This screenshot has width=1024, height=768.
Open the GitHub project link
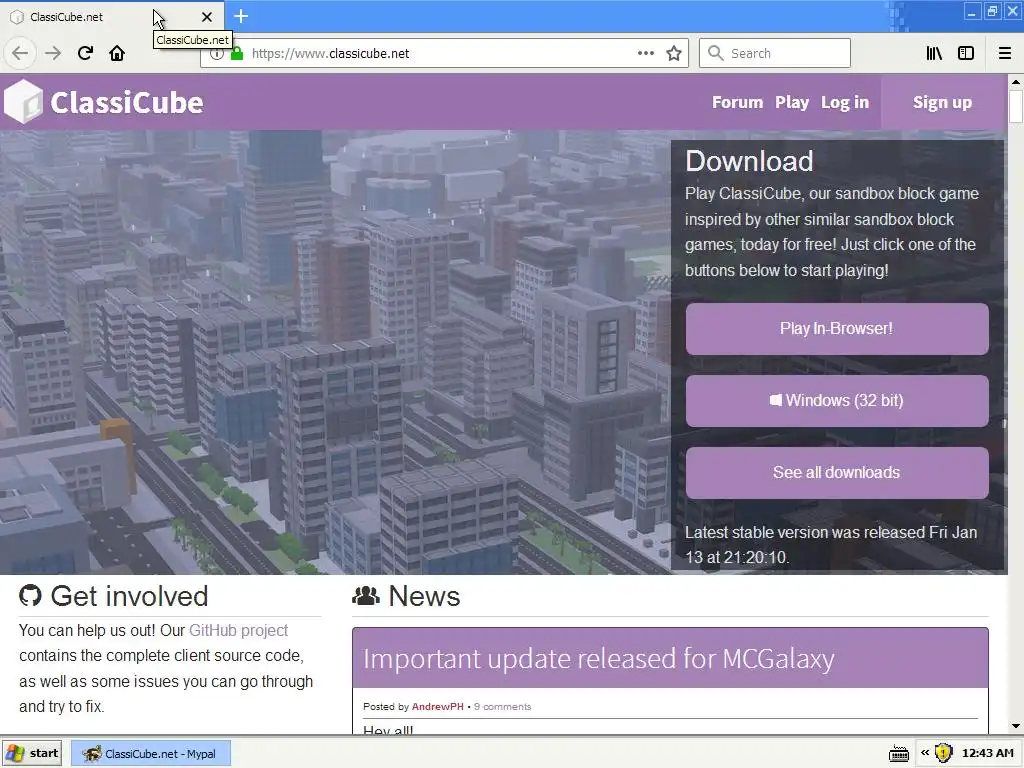(x=238, y=630)
